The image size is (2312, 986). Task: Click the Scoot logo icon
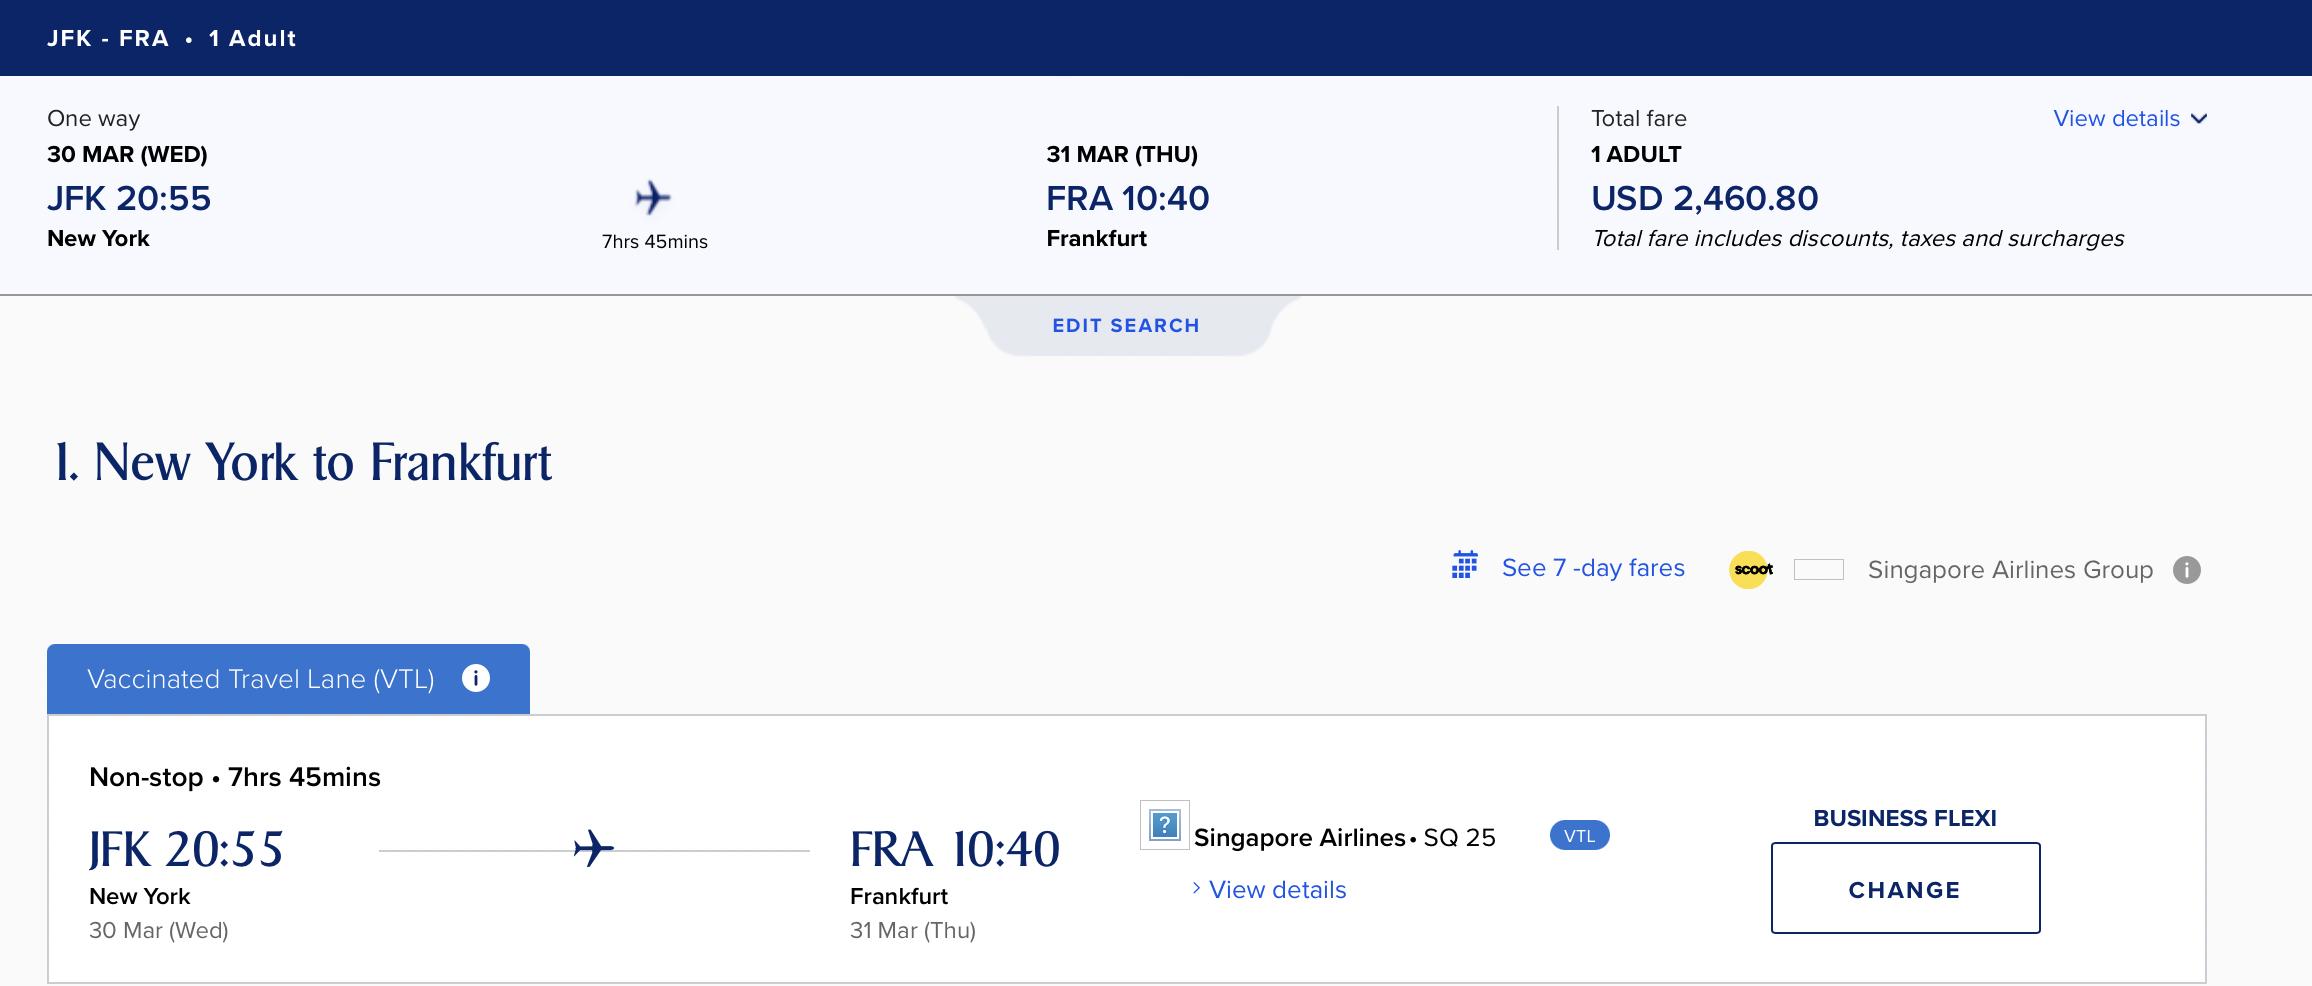(x=1751, y=570)
